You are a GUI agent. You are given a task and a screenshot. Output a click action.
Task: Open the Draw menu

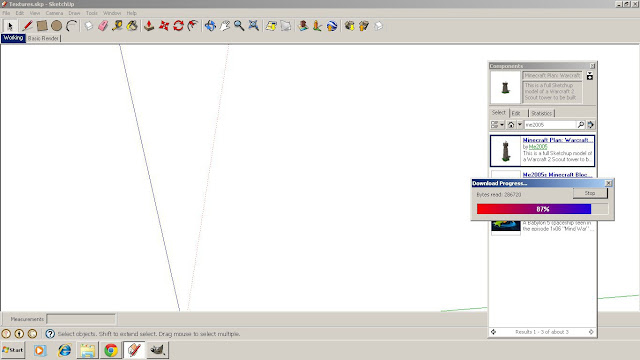[74, 13]
